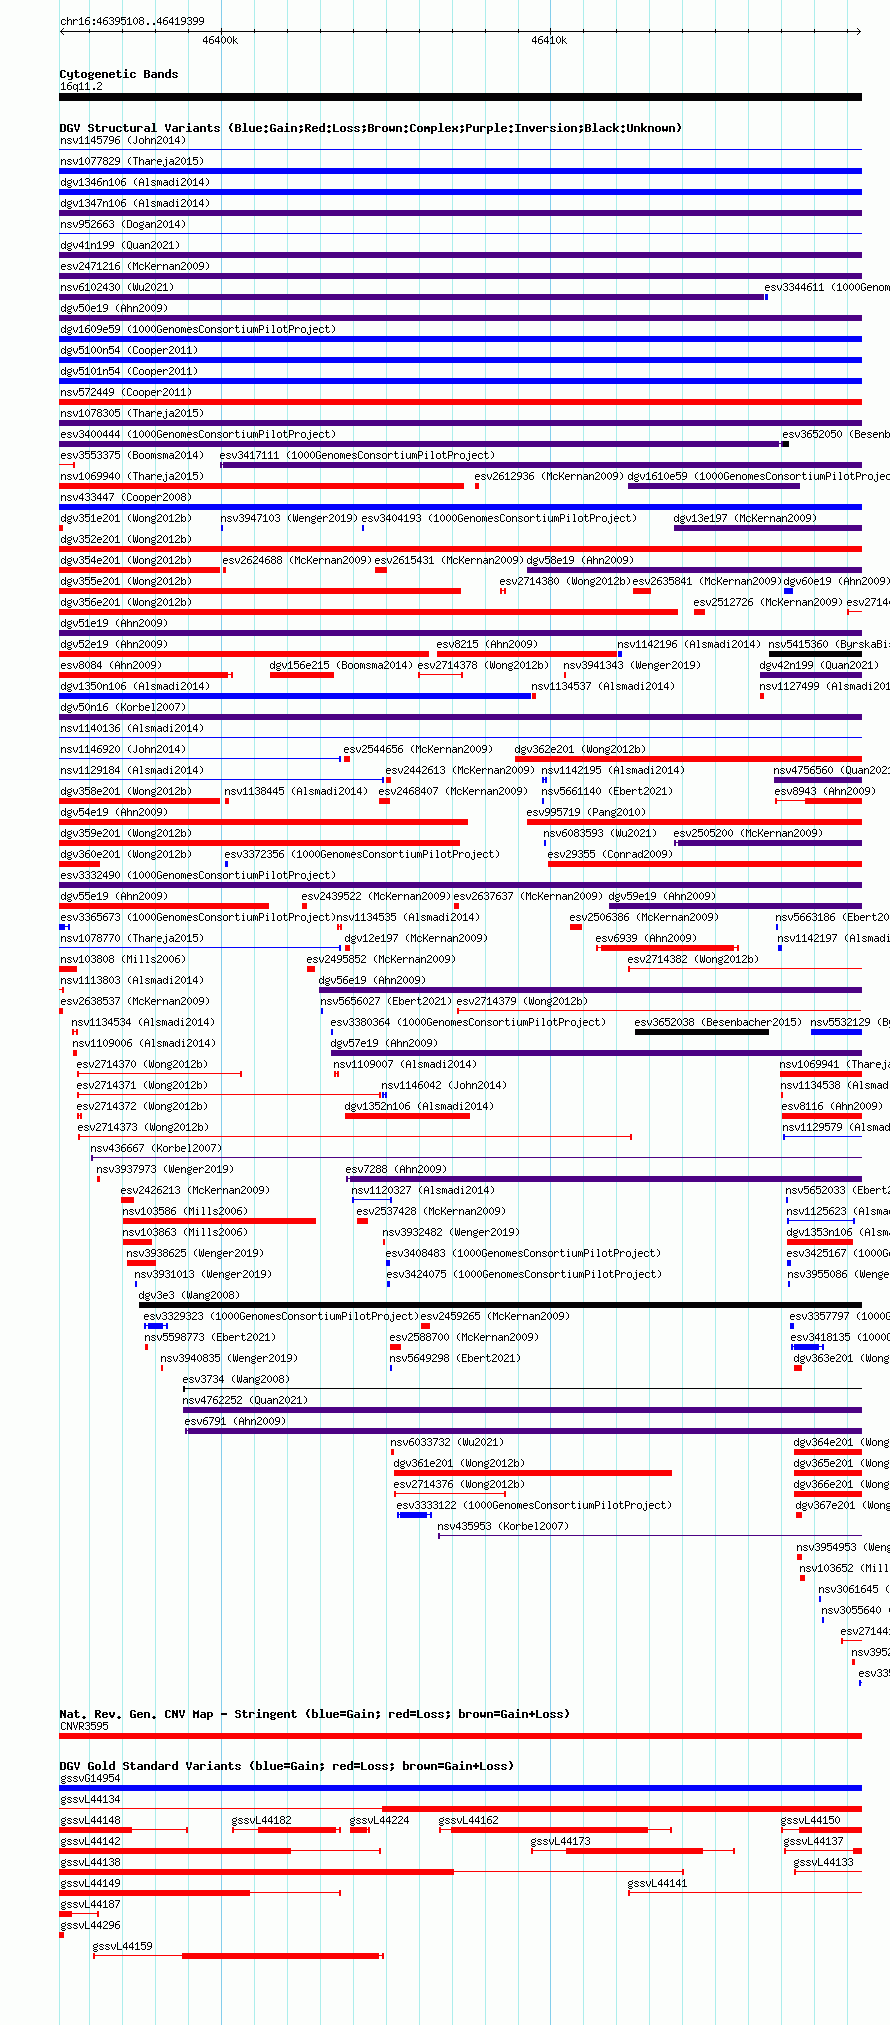Click the dgv50e19 (Ahn2009) label
Viewport: 890px width, 2025px height.
[x=113, y=308]
